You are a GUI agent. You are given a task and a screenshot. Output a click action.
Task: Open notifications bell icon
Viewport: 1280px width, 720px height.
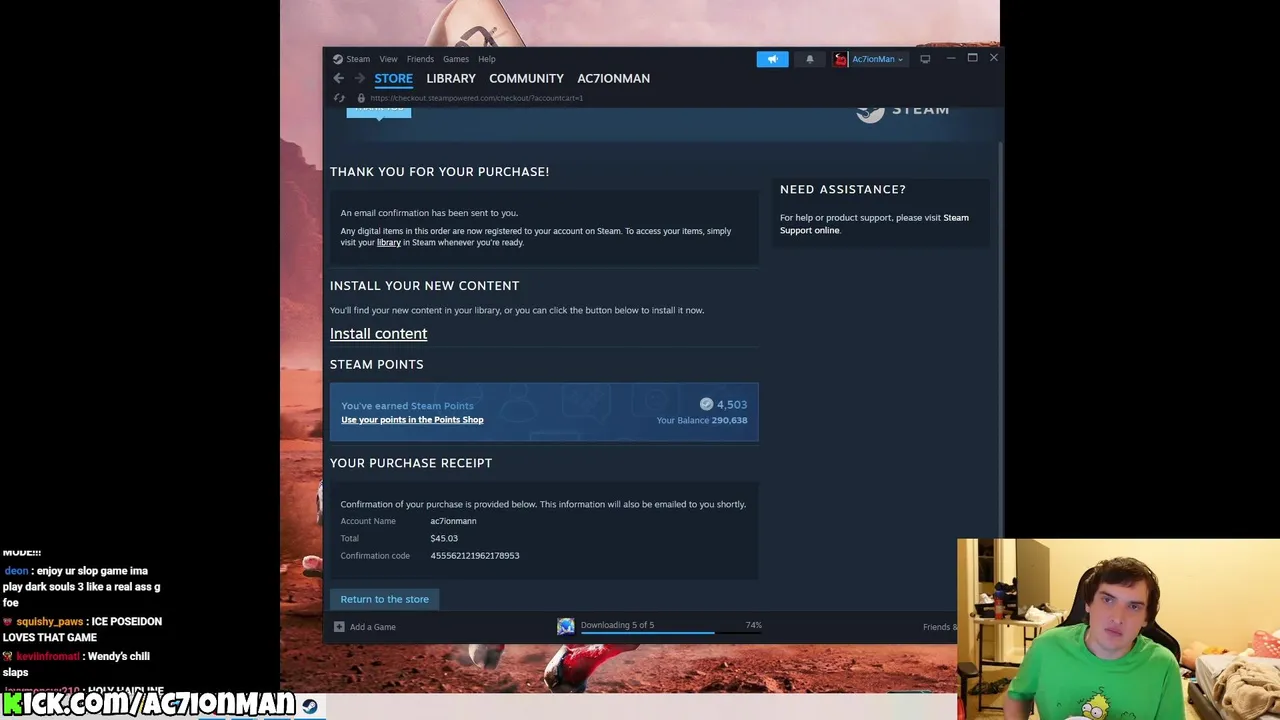tap(810, 59)
